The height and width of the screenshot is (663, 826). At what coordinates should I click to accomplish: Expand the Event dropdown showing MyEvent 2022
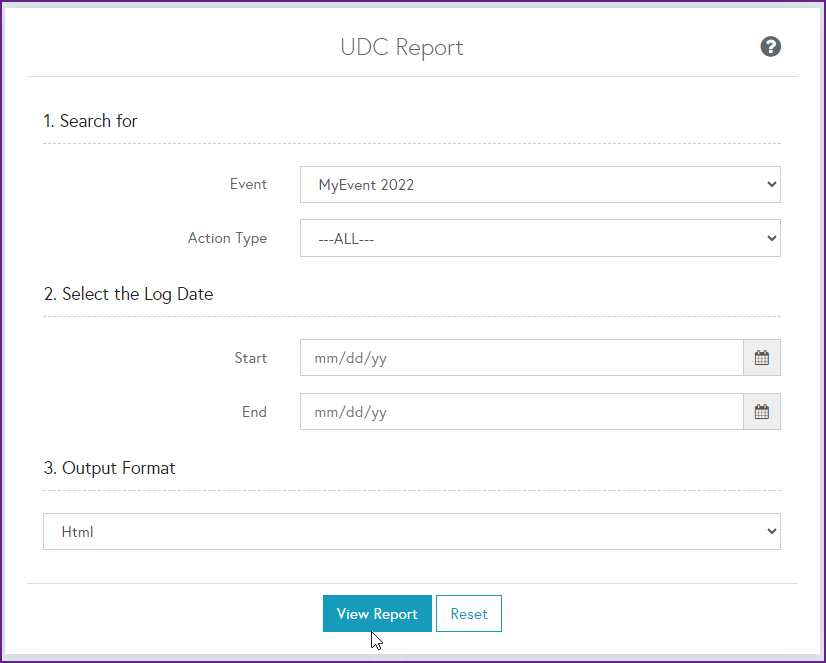[540, 184]
